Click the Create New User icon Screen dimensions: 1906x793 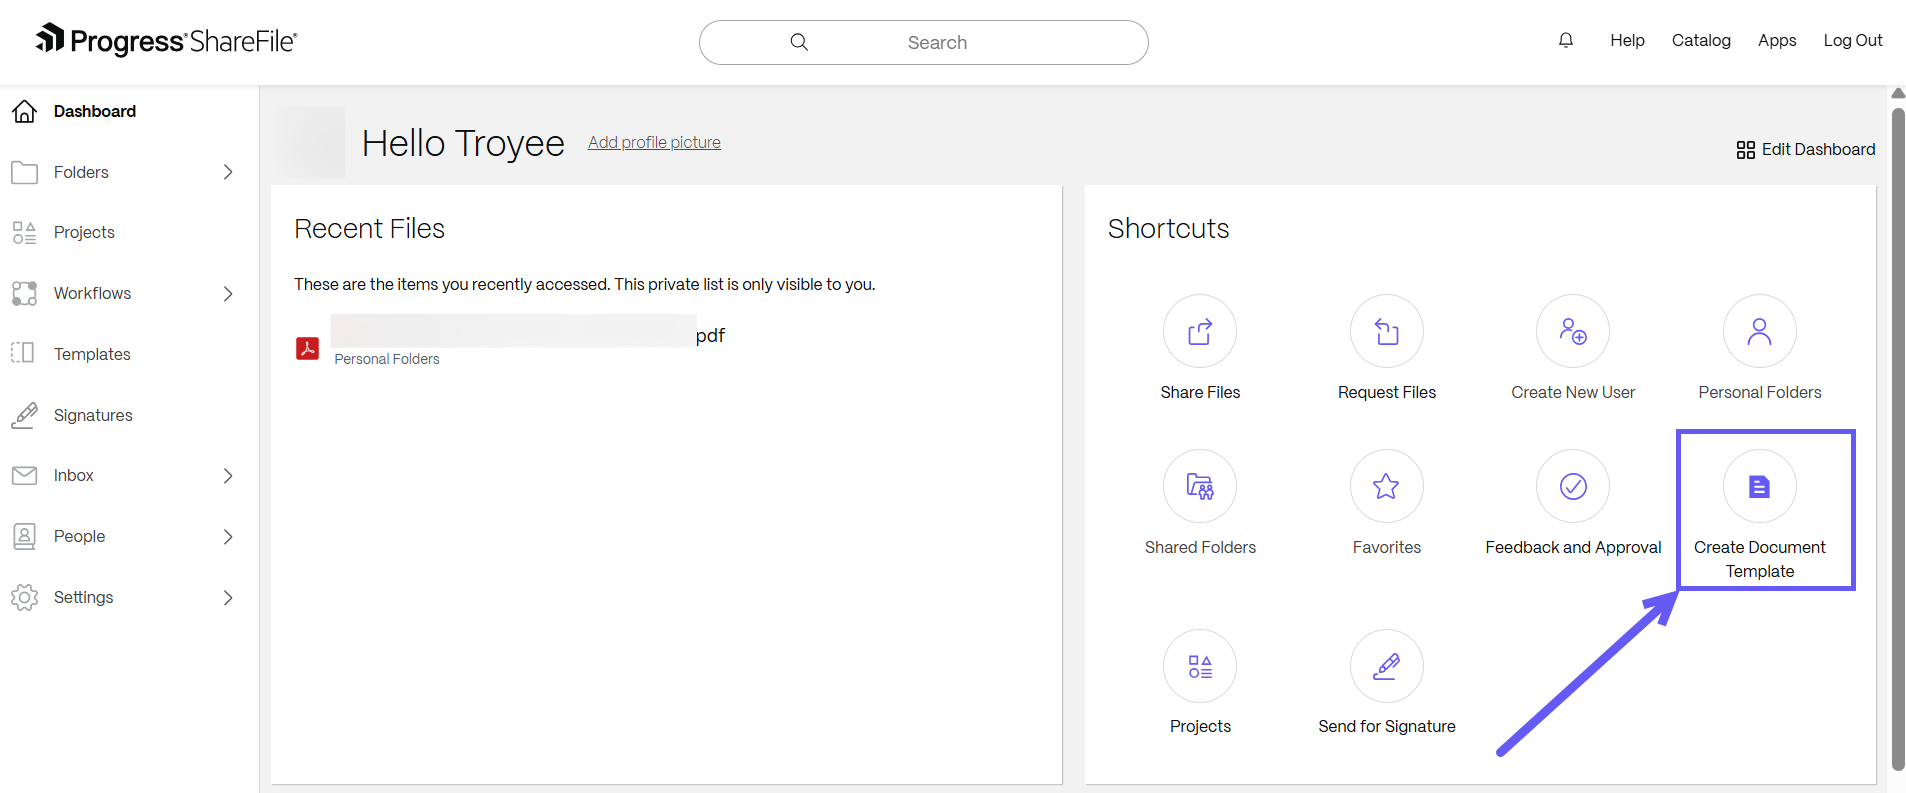pyautogui.click(x=1572, y=332)
